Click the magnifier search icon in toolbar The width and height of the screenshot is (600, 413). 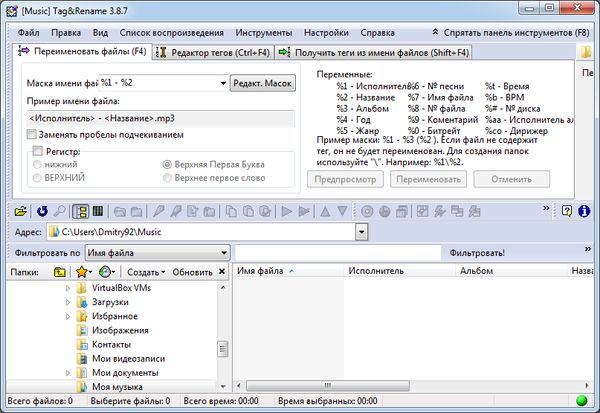pyautogui.click(x=61, y=211)
